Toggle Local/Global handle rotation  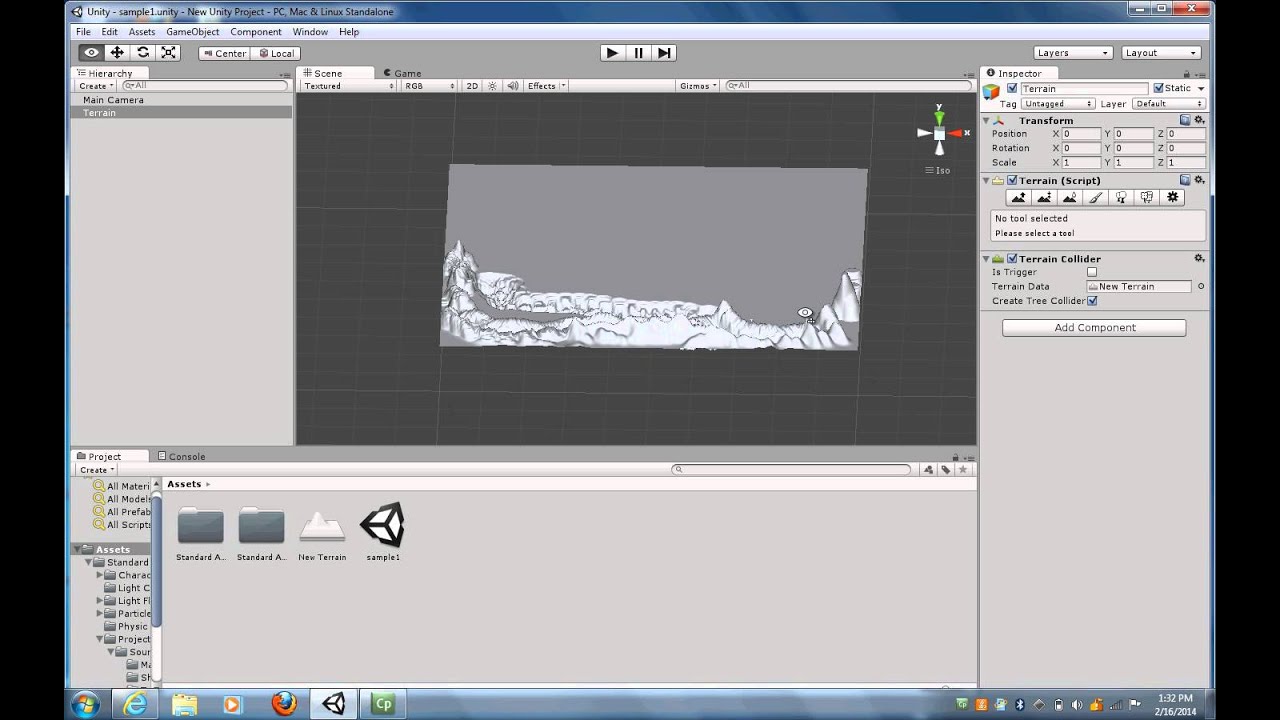(x=276, y=53)
